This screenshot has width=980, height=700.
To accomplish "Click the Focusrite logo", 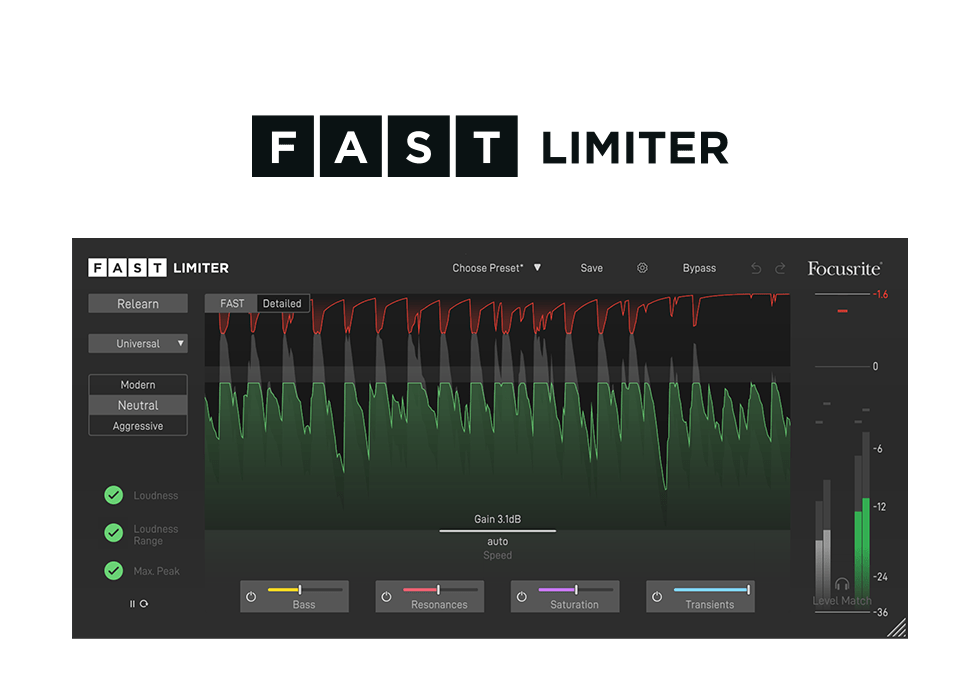I will [844, 268].
